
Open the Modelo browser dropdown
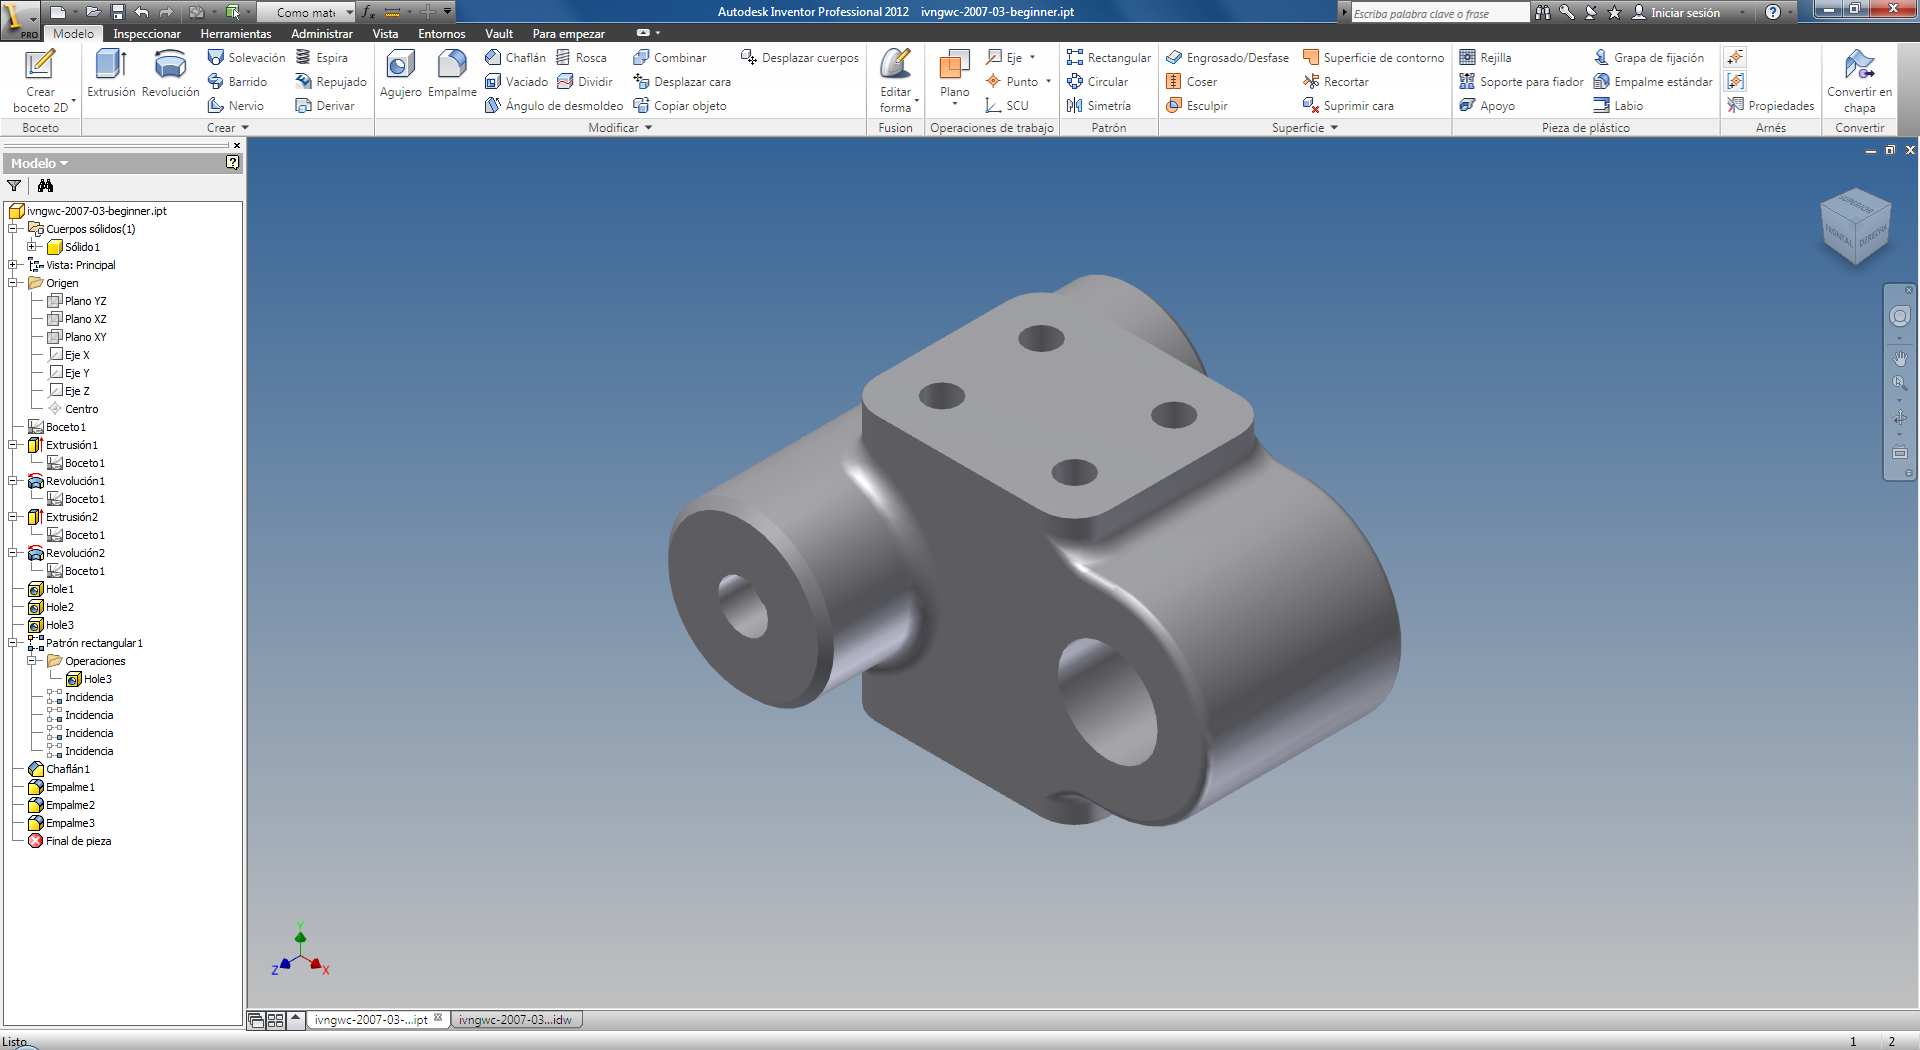[x=39, y=163]
